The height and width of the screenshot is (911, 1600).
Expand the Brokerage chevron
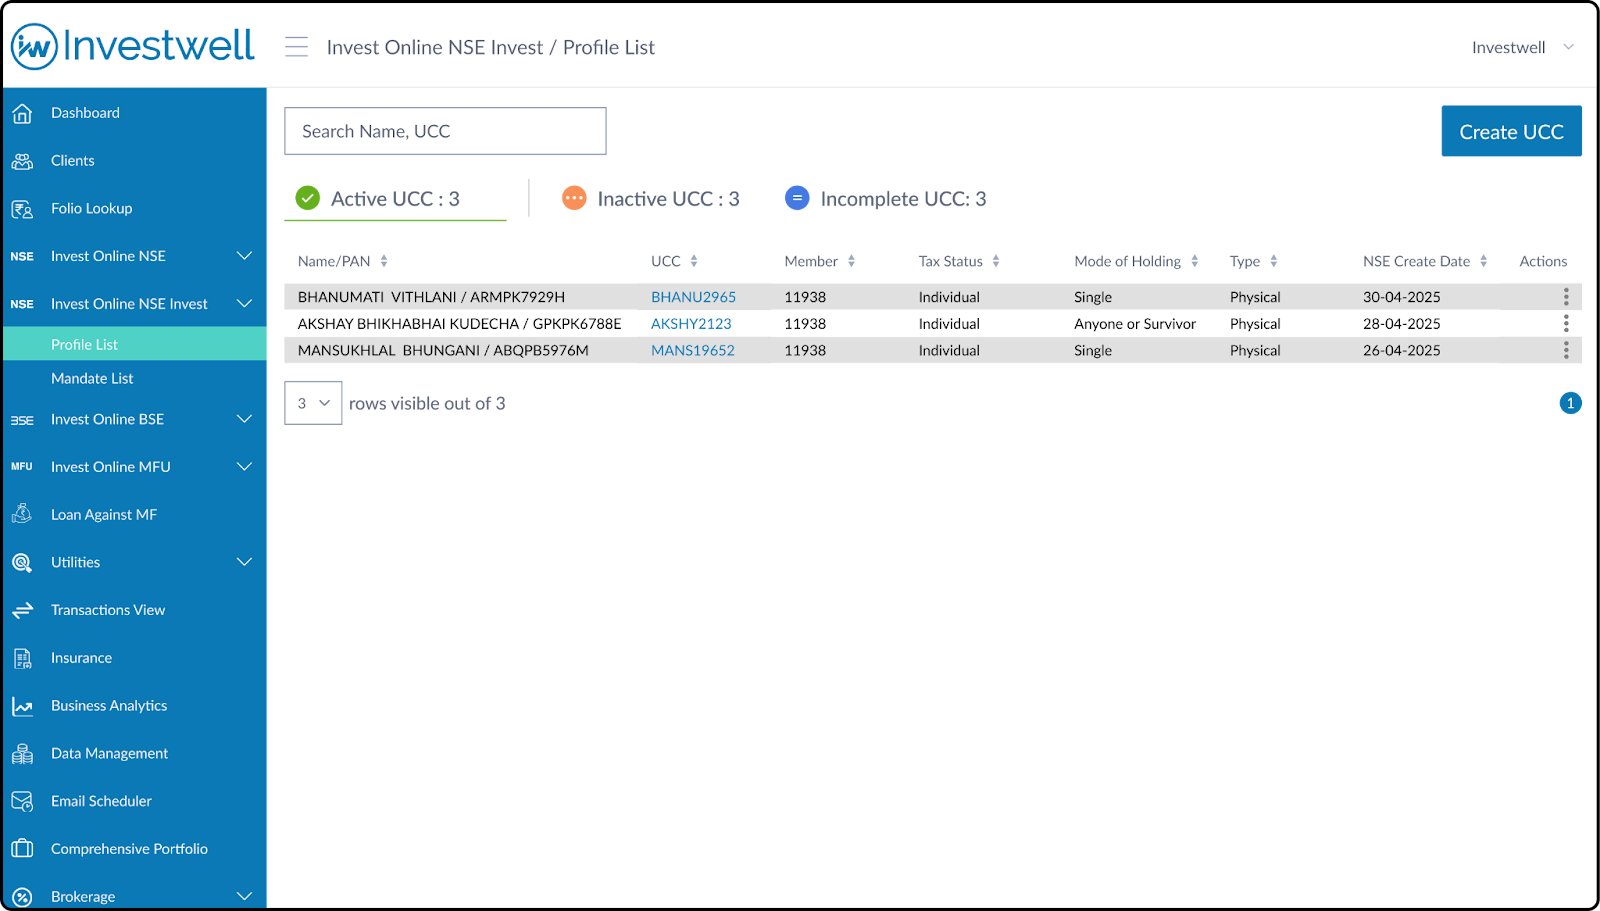tap(244, 897)
